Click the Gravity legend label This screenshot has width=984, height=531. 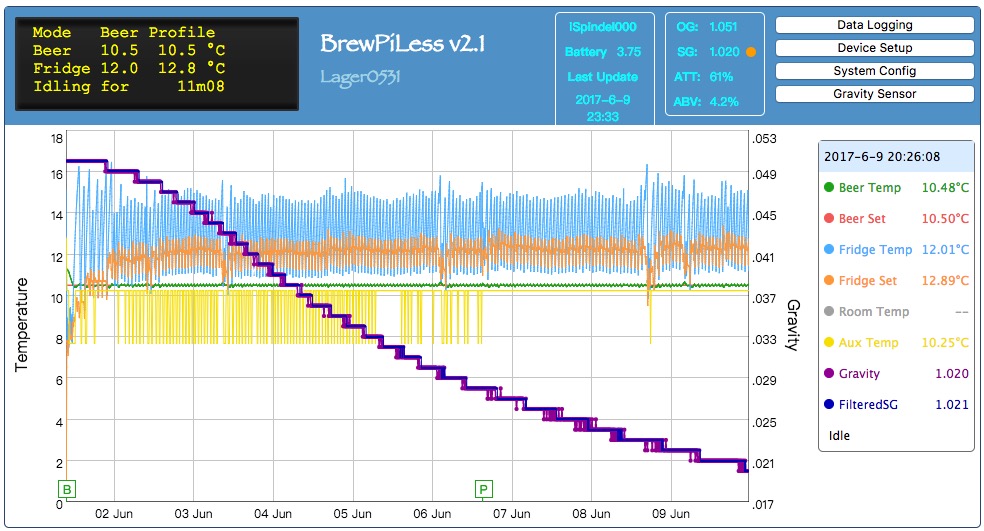pyautogui.click(x=859, y=374)
